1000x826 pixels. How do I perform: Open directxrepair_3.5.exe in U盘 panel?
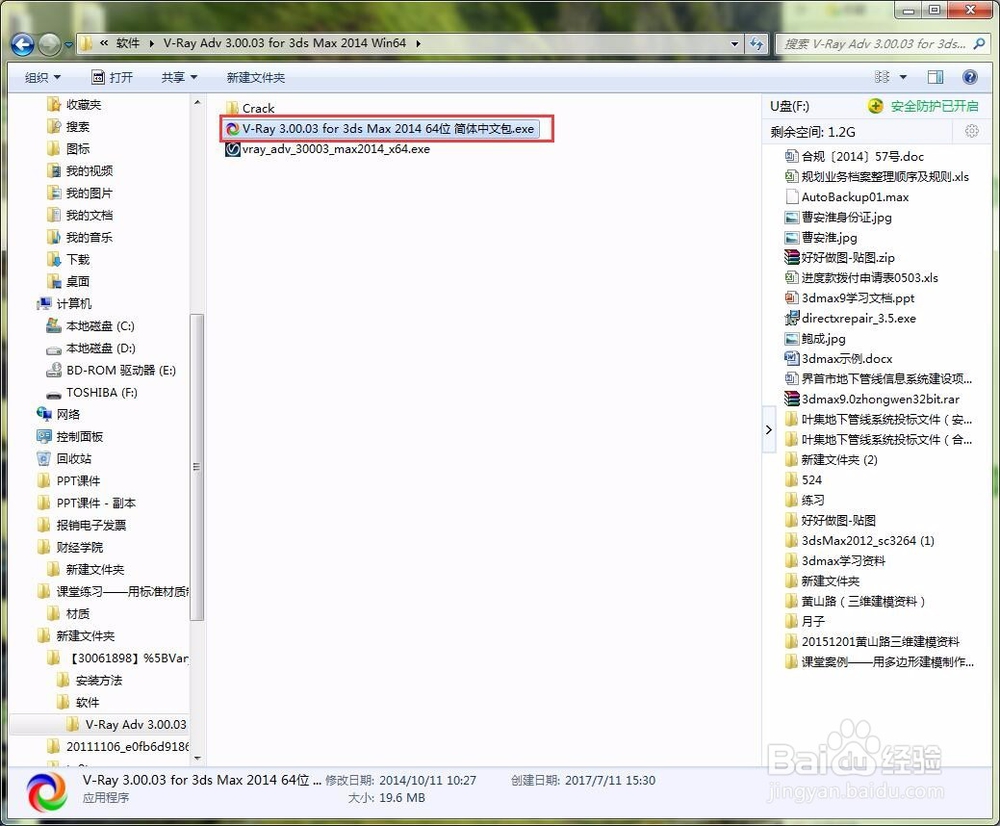(x=849, y=318)
